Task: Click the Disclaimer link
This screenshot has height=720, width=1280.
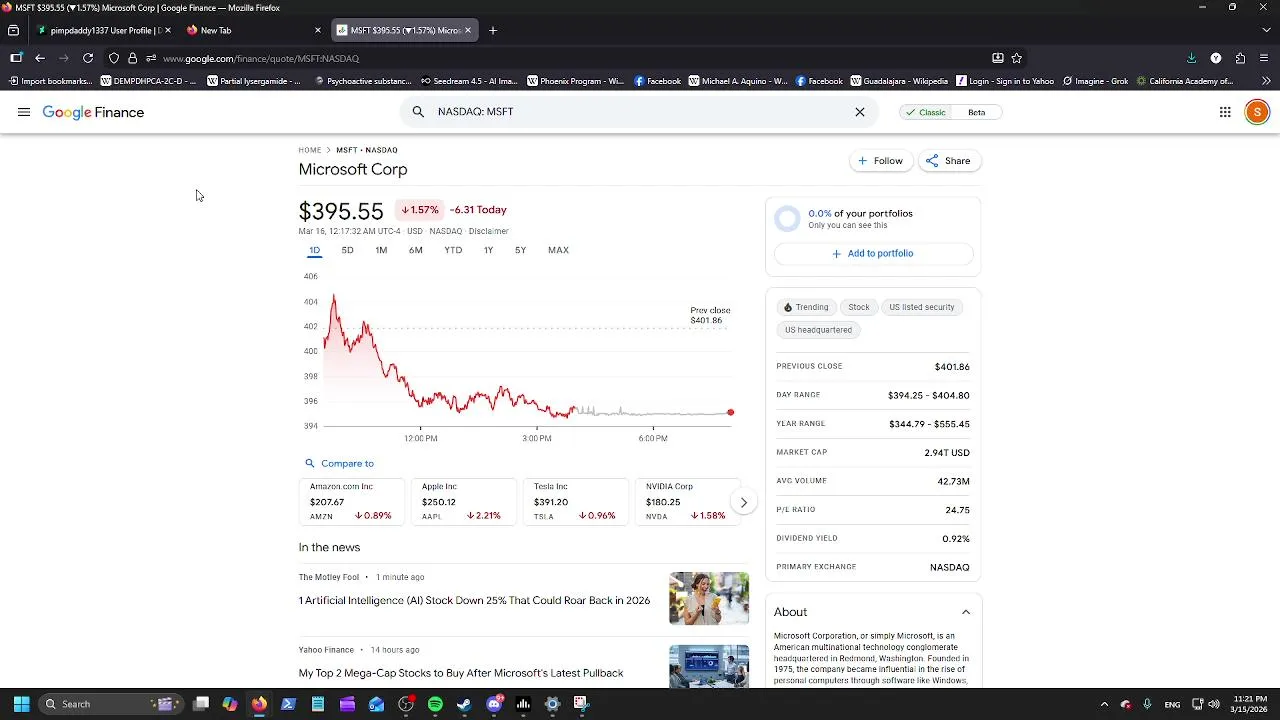Action: 489,231
